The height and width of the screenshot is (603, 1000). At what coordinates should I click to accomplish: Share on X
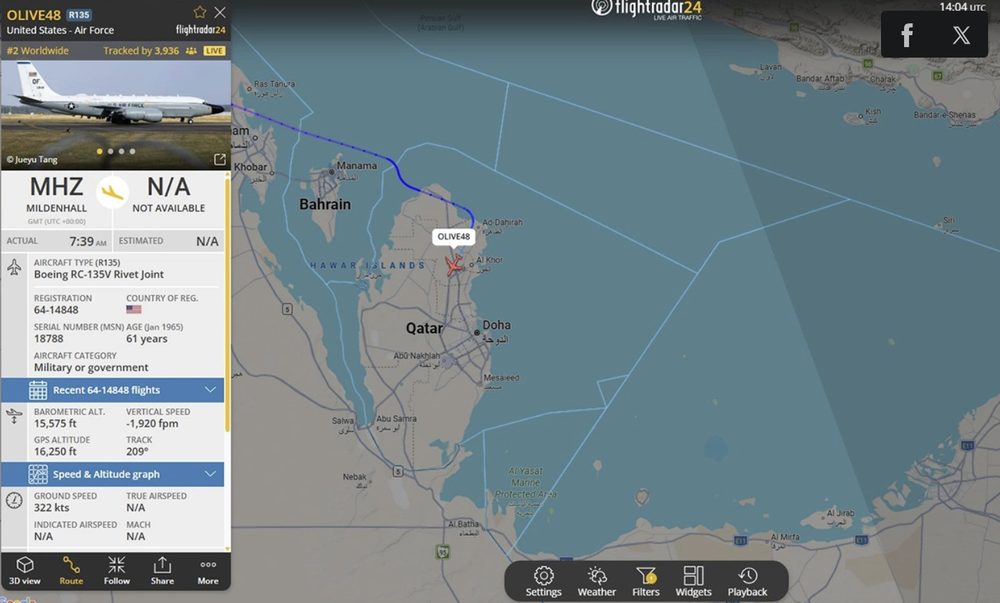click(961, 34)
